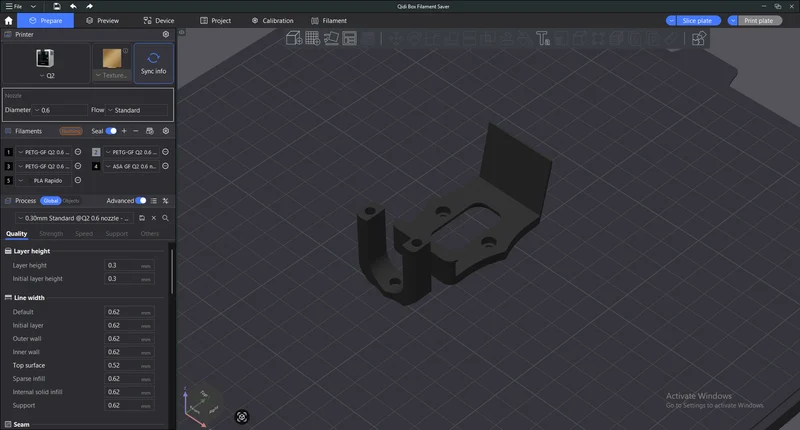This screenshot has width=800, height=430.
Task: Add a filament with the plus icon
Action: click(124, 131)
